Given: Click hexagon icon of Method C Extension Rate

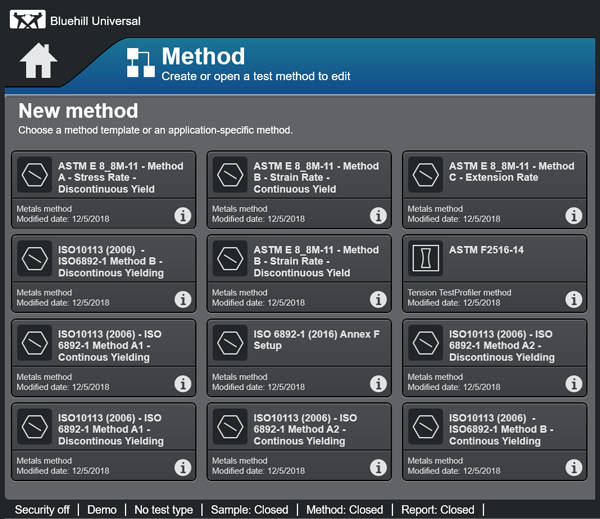Looking at the screenshot, I should click(x=426, y=175).
